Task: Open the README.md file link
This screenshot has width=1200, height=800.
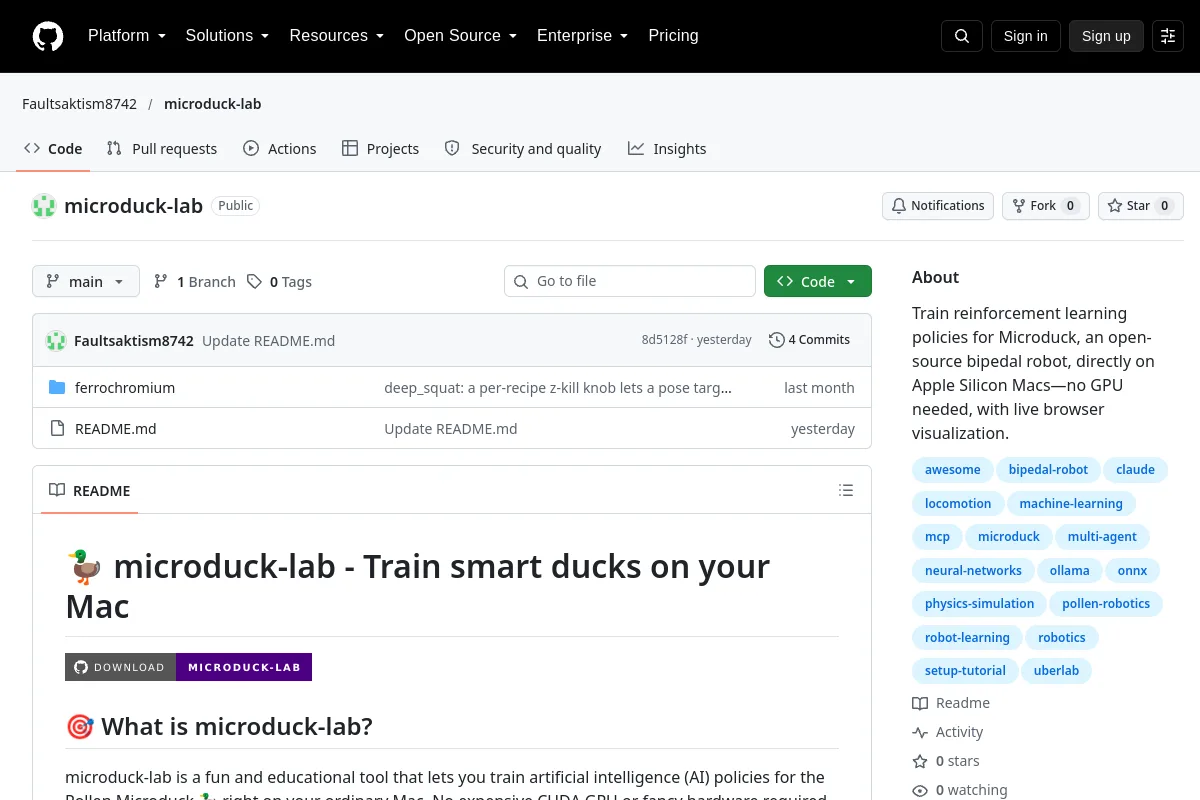Action: tap(116, 429)
